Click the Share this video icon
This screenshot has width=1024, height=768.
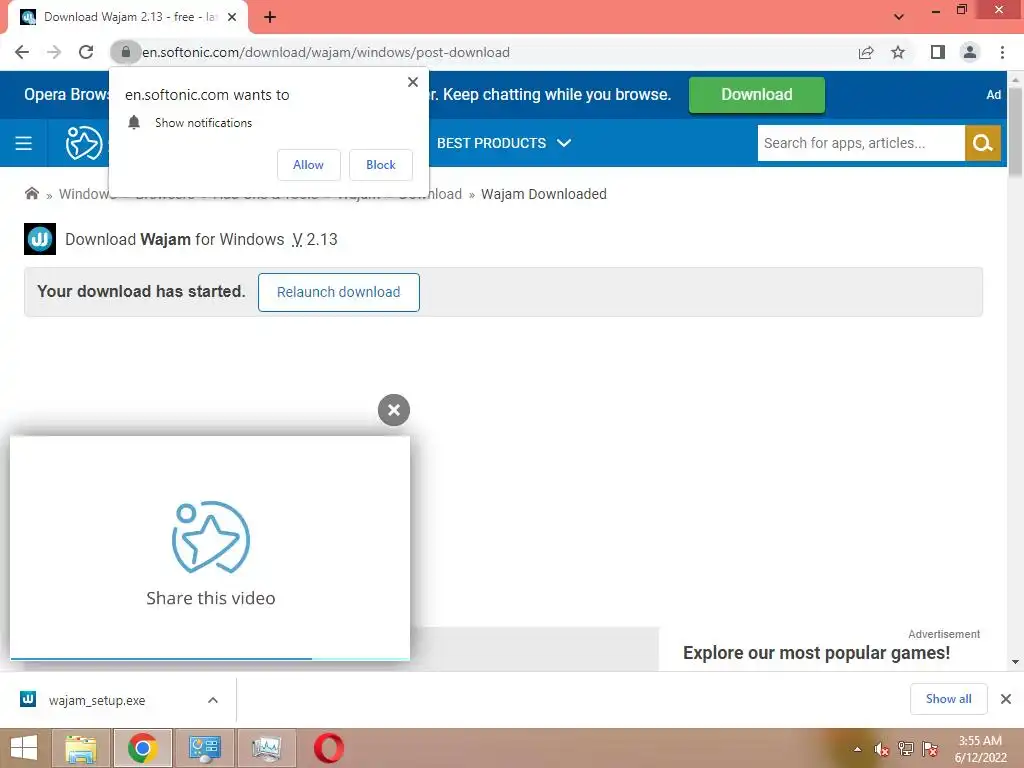pyautogui.click(x=210, y=537)
